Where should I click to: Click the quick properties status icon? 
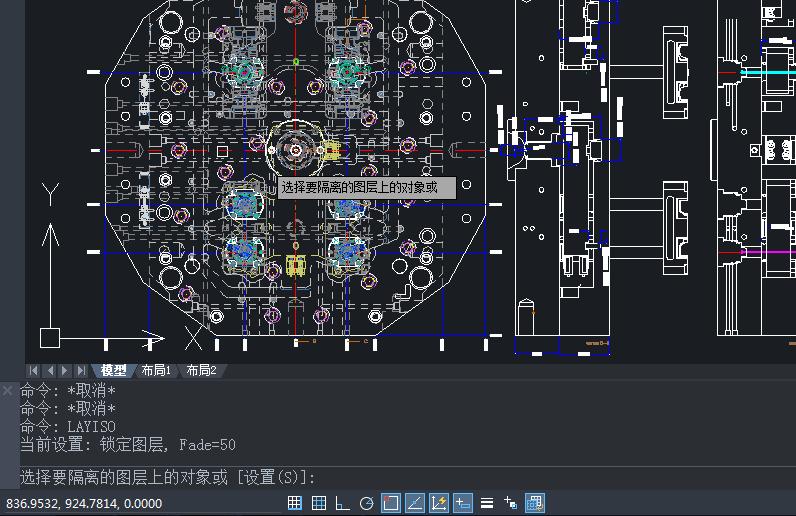tap(510, 503)
